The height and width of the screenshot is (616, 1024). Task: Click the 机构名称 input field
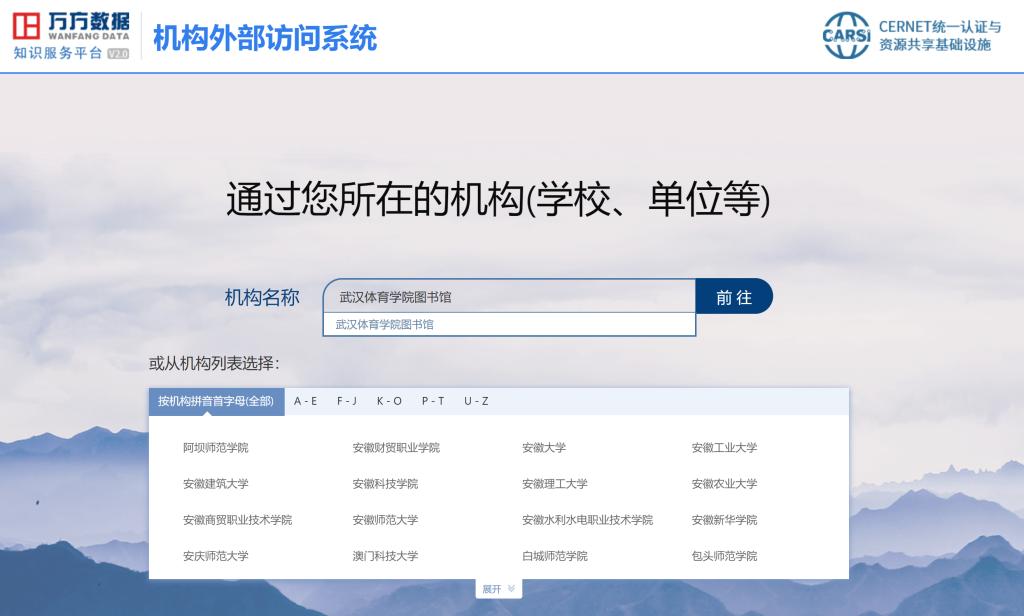coord(508,297)
